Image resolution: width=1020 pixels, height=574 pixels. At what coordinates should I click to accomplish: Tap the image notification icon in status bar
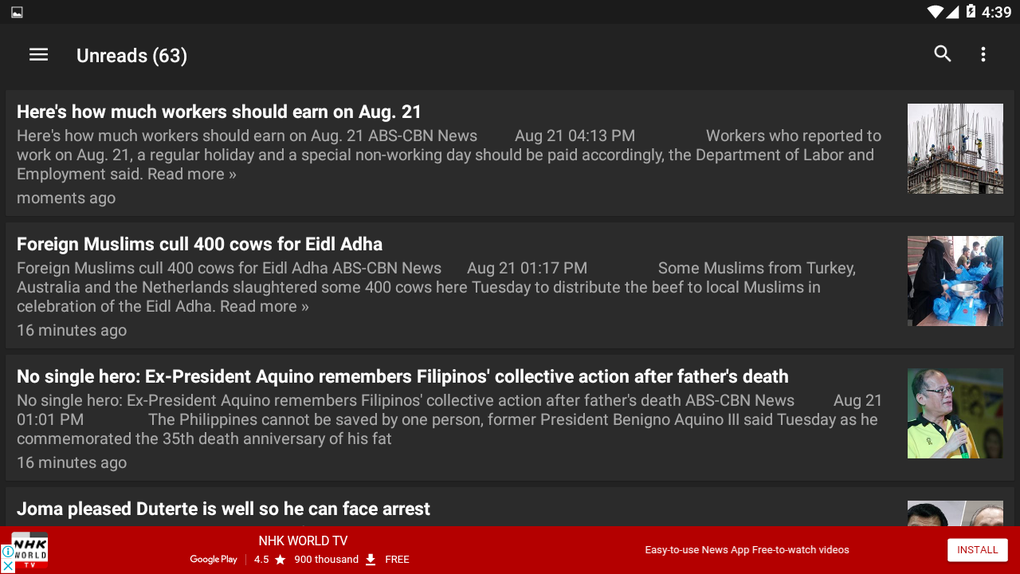tap(17, 12)
